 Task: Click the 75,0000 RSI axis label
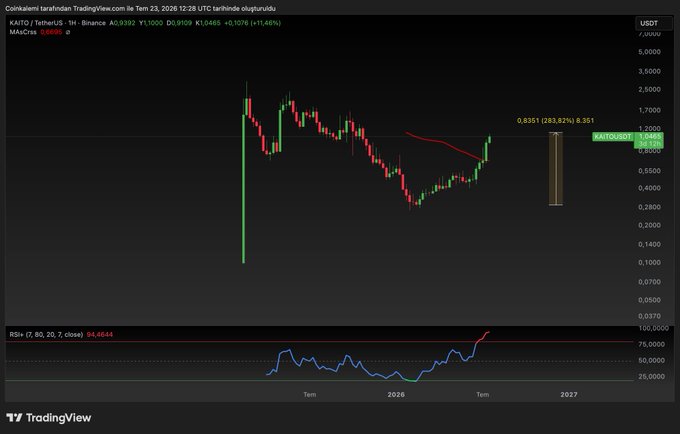click(x=651, y=344)
